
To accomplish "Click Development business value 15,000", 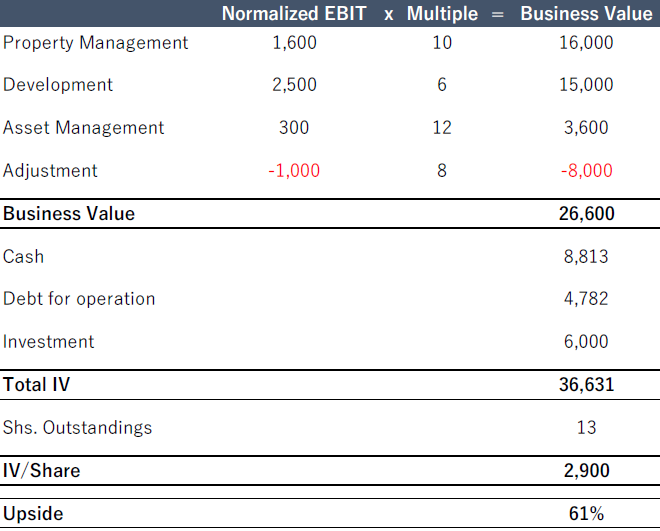I will [x=586, y=85].
